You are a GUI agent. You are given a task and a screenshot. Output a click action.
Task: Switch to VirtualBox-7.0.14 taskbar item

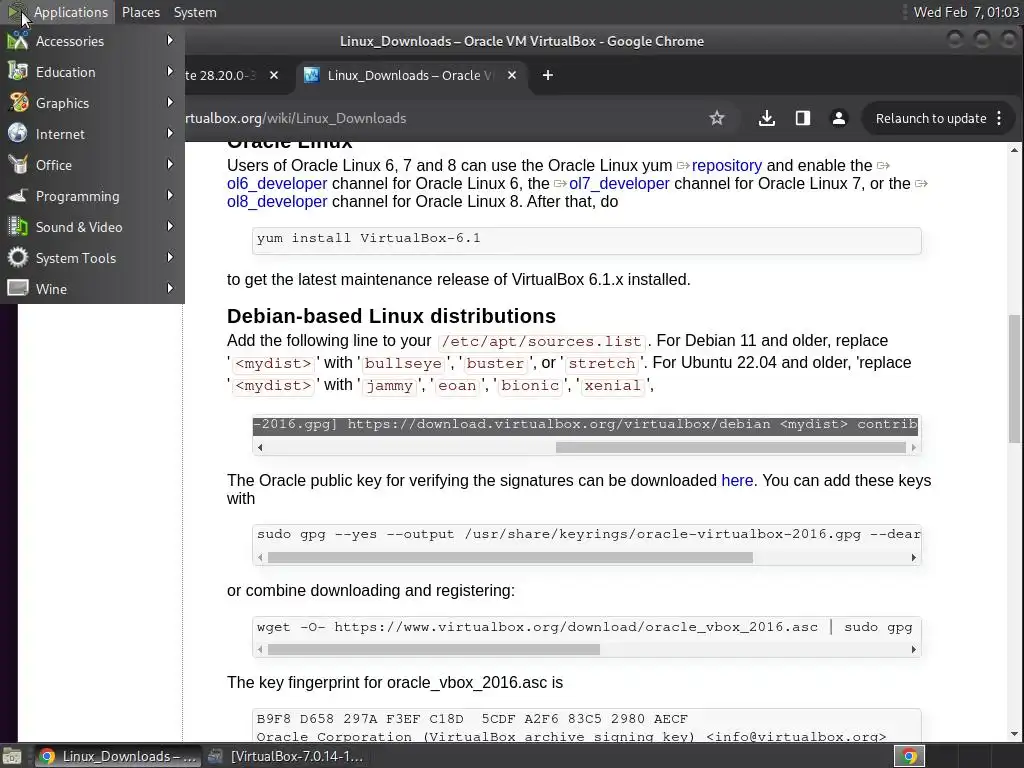[285, 756]
